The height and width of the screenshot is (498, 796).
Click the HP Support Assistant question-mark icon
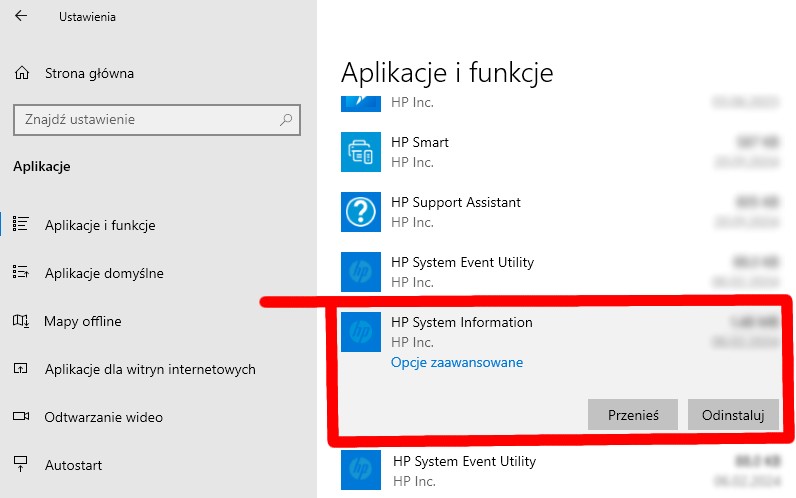pos(360,212)
